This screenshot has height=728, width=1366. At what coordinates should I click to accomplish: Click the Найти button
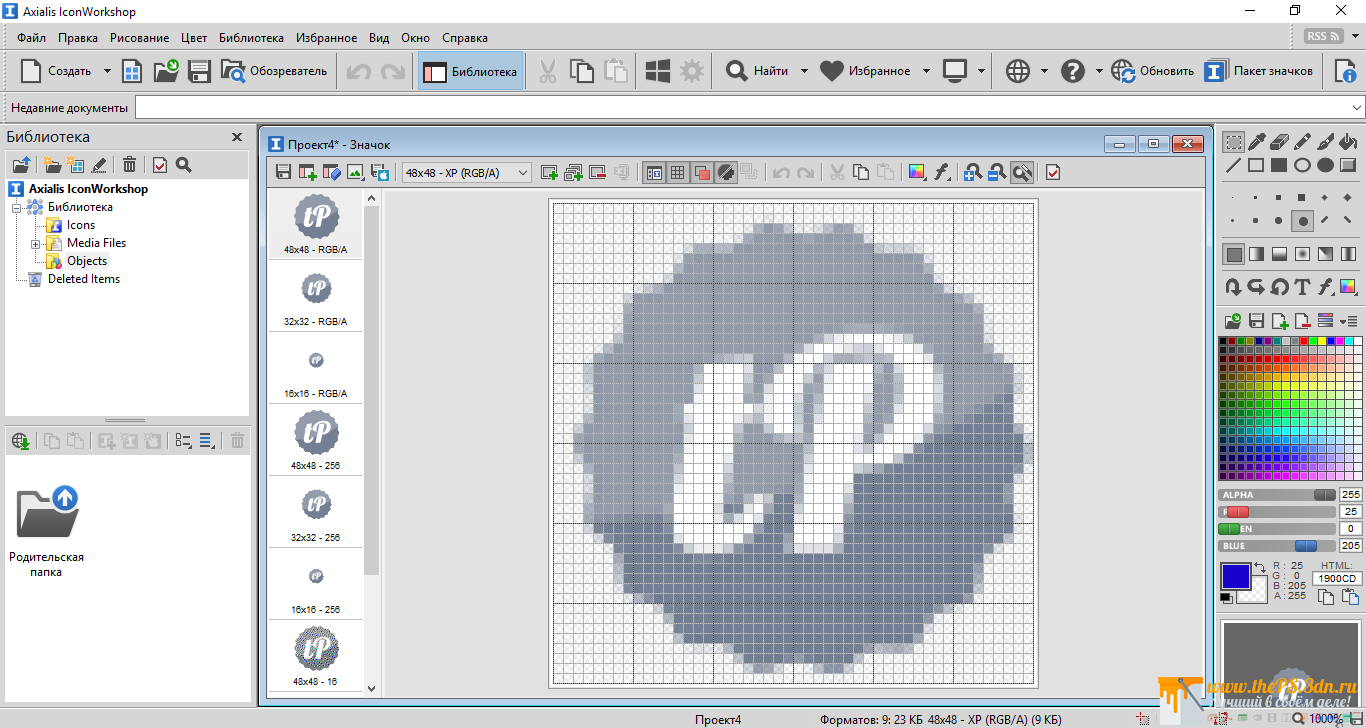[x=757, y=71]
